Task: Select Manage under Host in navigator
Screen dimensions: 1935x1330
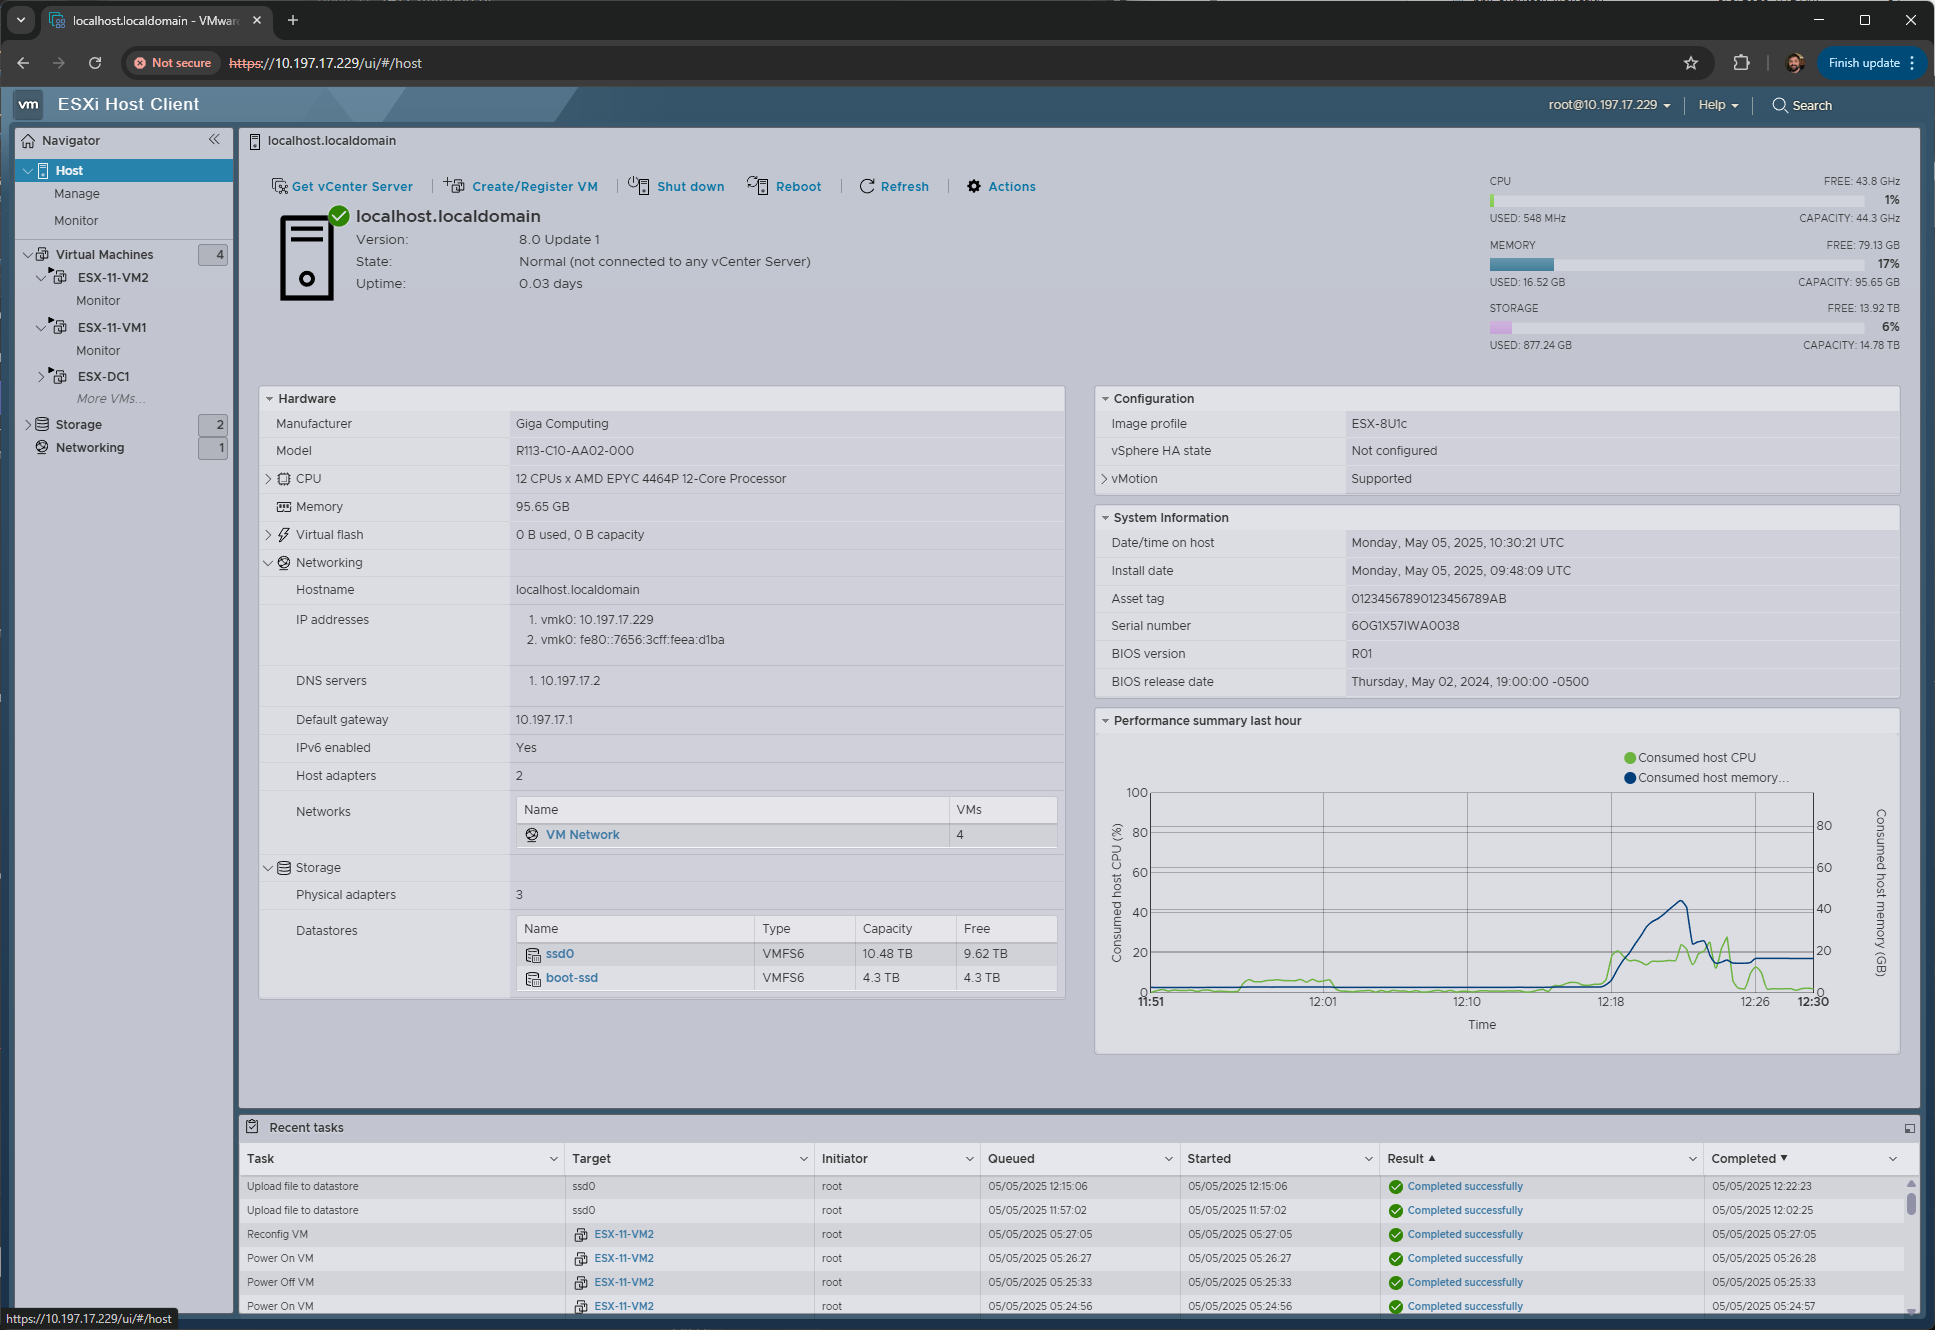Action: [x=77, y=194]
